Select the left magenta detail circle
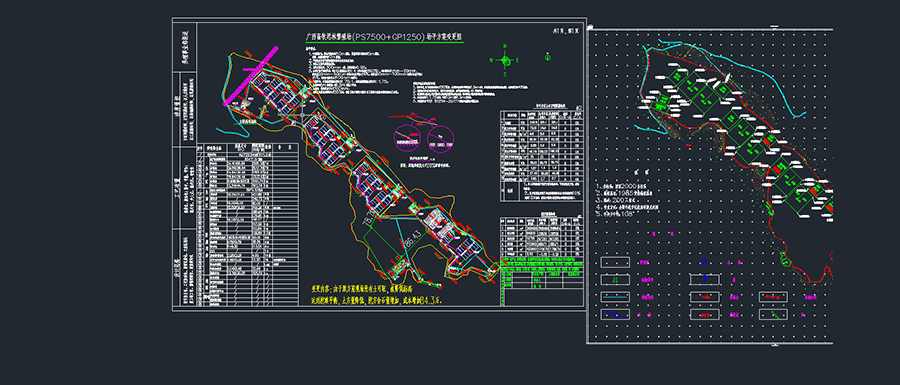The height and width of the screenshot is (385, 900). [406, 137]
